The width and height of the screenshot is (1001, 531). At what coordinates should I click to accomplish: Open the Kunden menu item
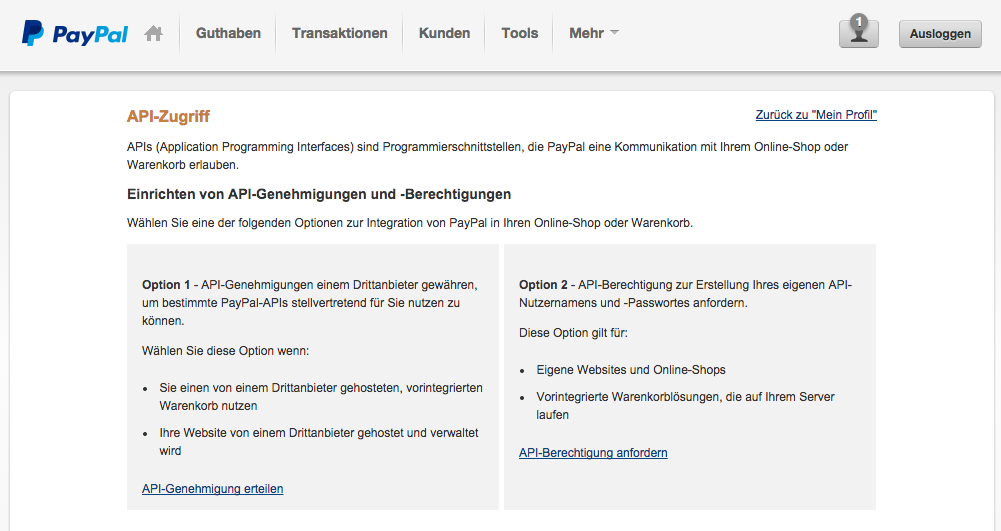click(x=444, y=33)
